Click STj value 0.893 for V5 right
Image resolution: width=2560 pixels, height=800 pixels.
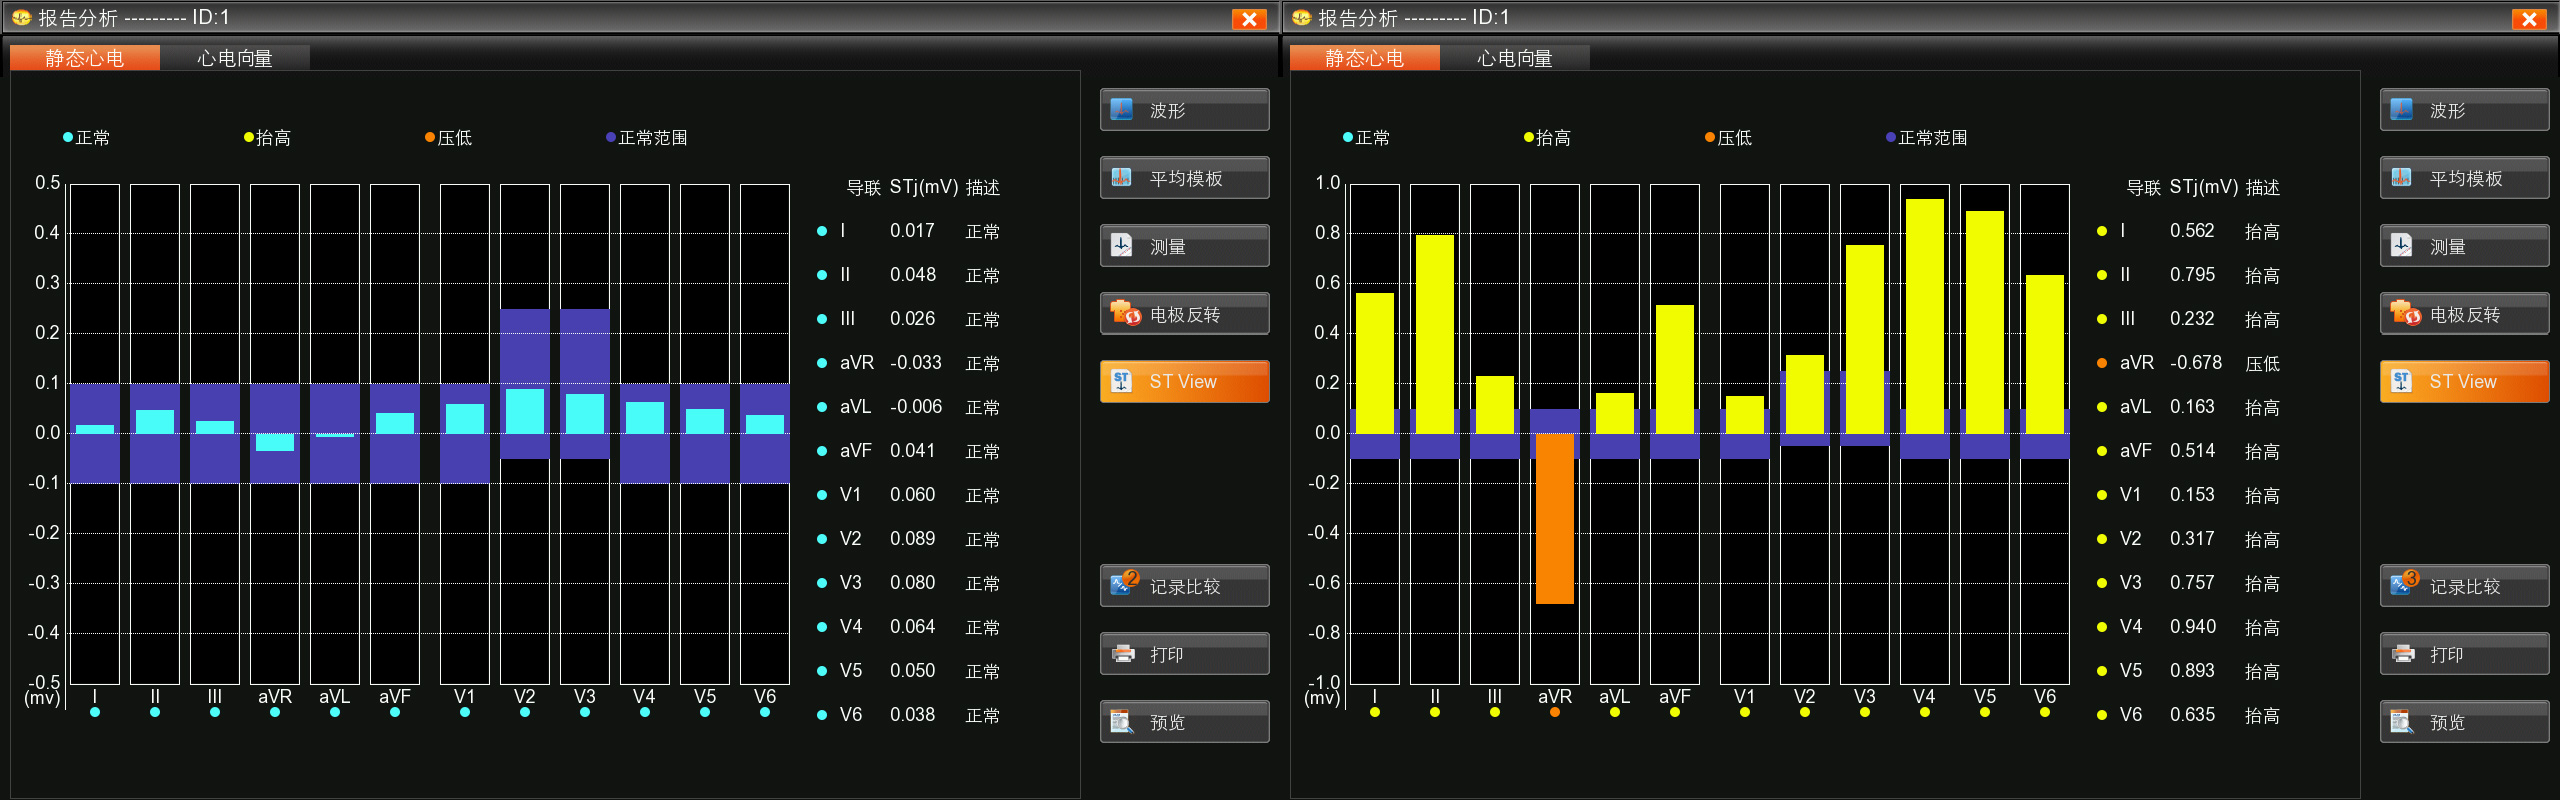(2192, 671)
